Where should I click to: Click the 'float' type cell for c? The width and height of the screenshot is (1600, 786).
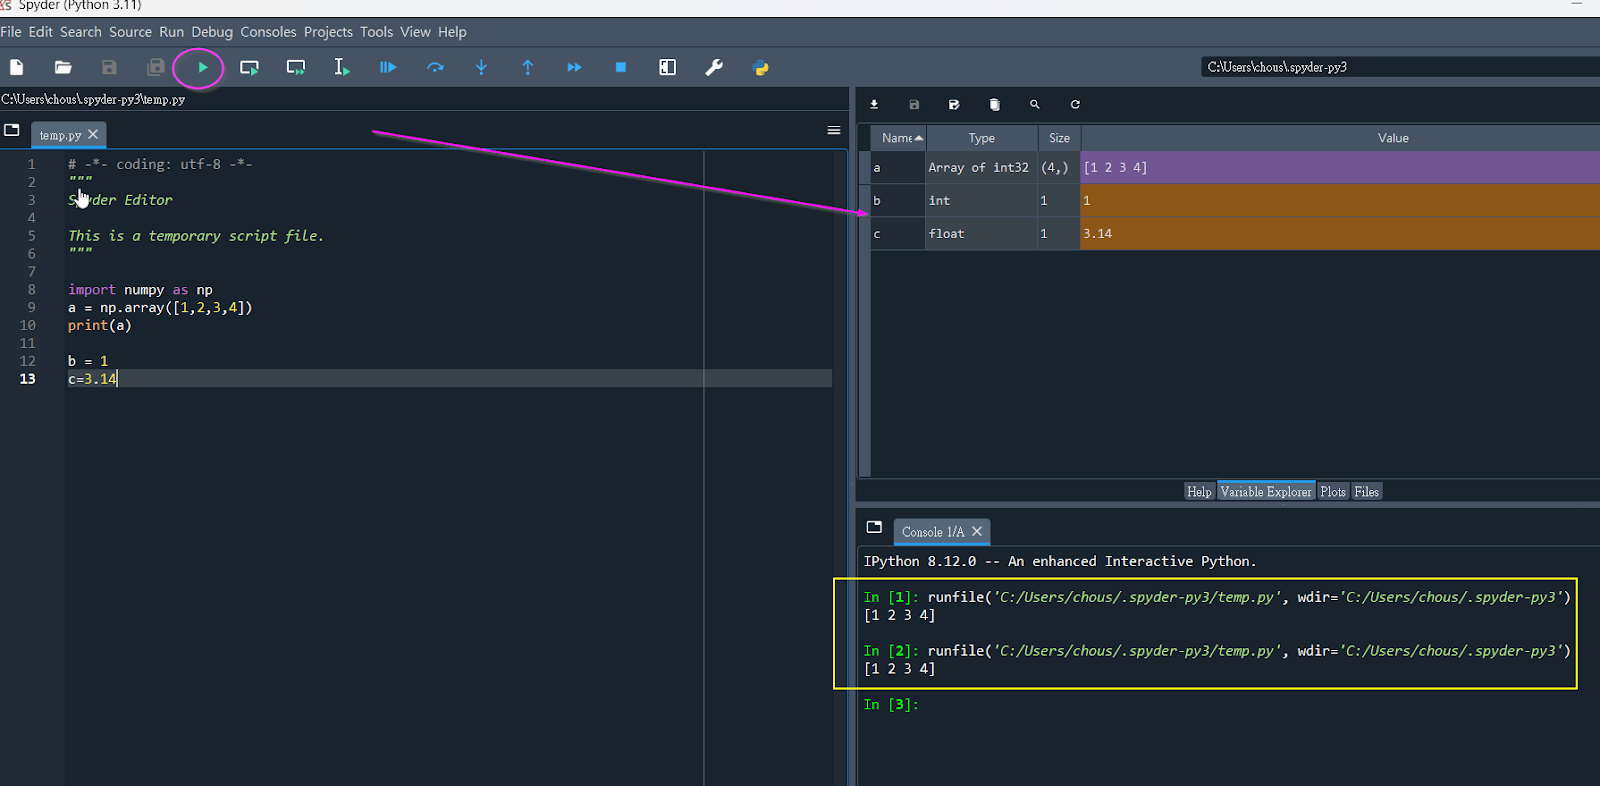(981, 233)
